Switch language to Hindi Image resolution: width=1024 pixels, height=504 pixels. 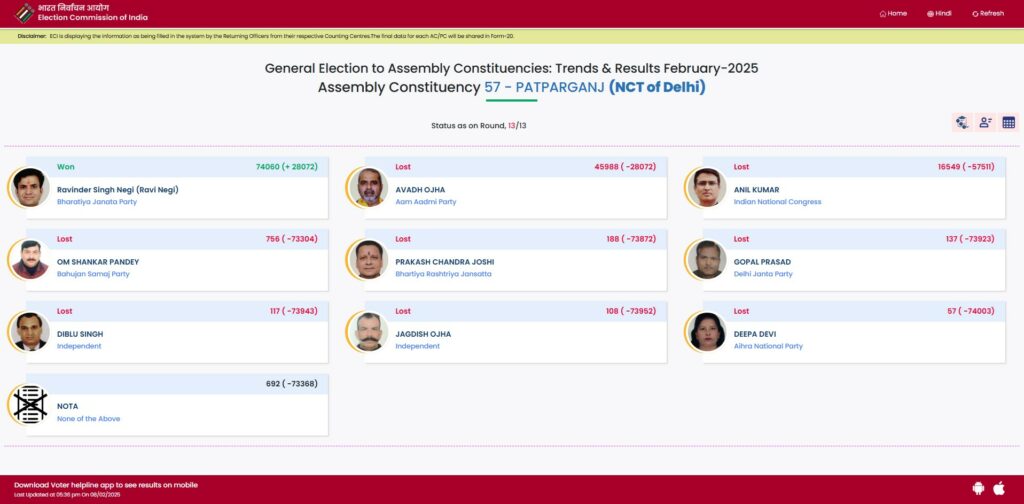tap(939, 14)
